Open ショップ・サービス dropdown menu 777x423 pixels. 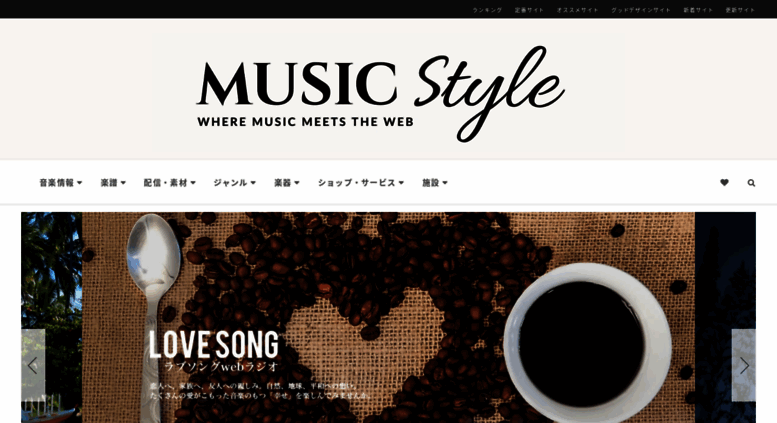click(x=361, y=183)
